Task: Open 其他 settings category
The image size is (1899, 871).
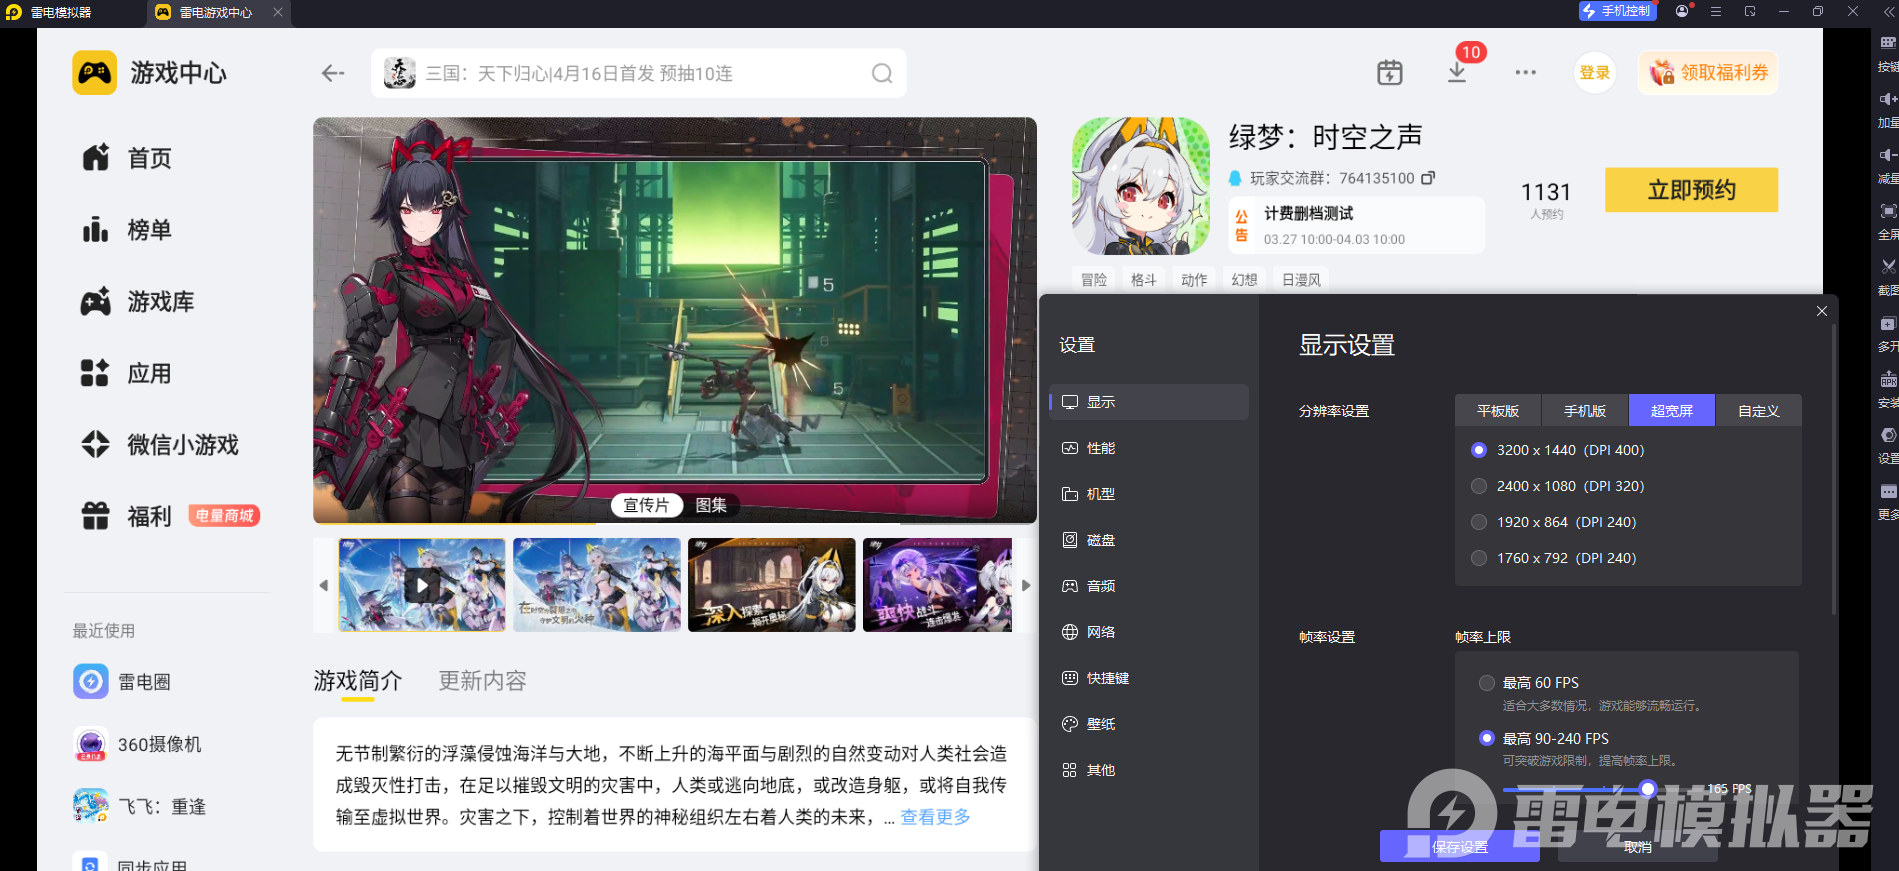Action: click(1149, 770)
